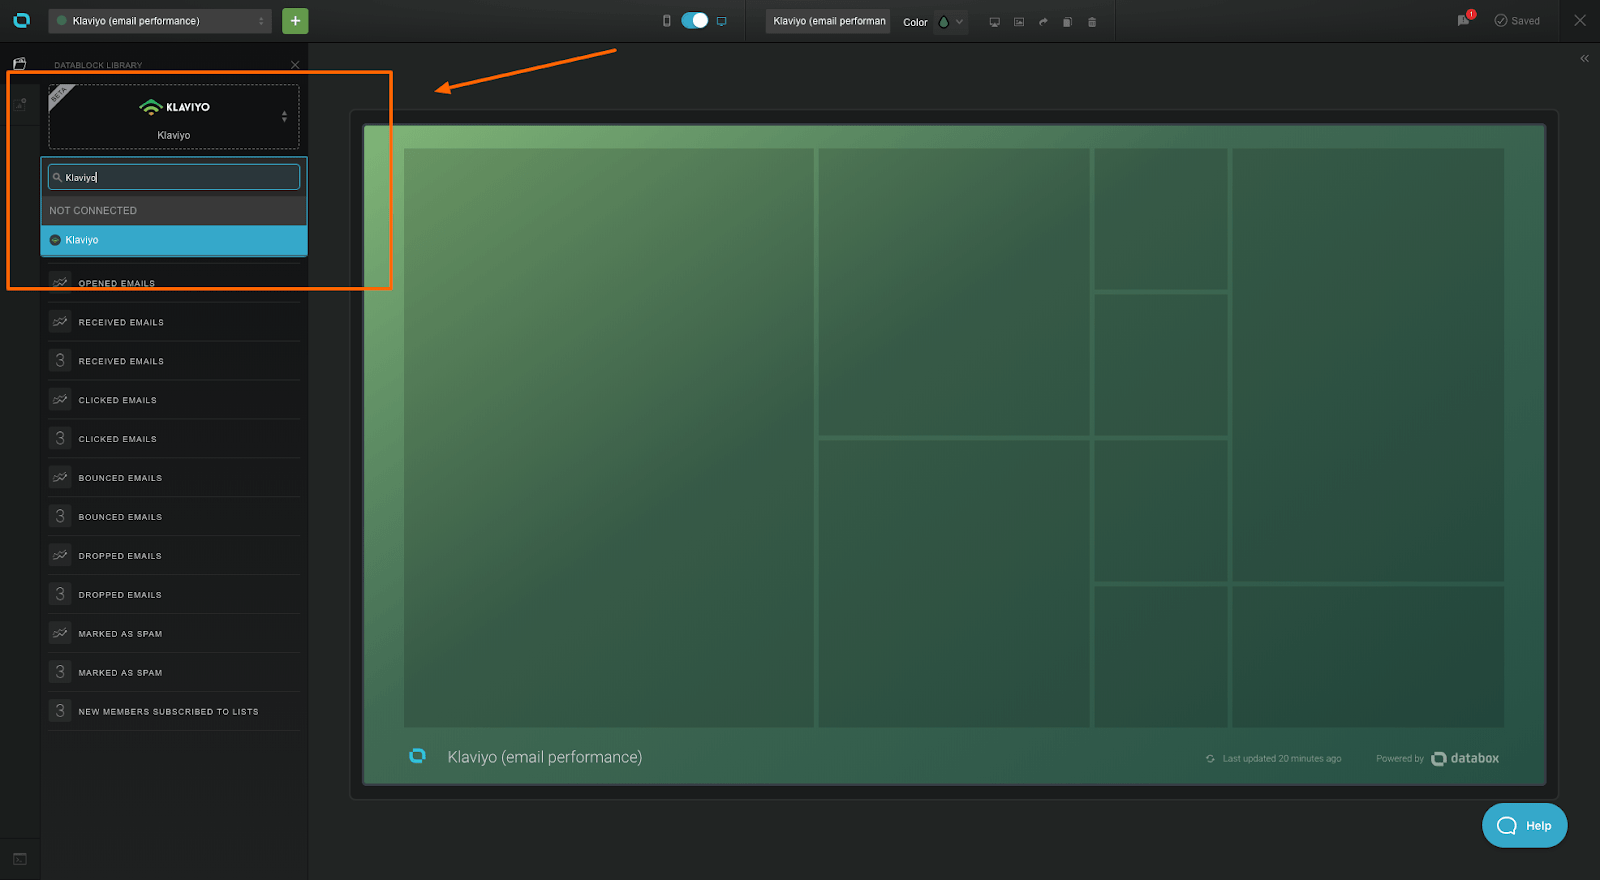Image resolution: width=1600 pixels, height=880 pixels.
Task: Select New Members Subscribed To Lists datablock
Action: point(174,712)
